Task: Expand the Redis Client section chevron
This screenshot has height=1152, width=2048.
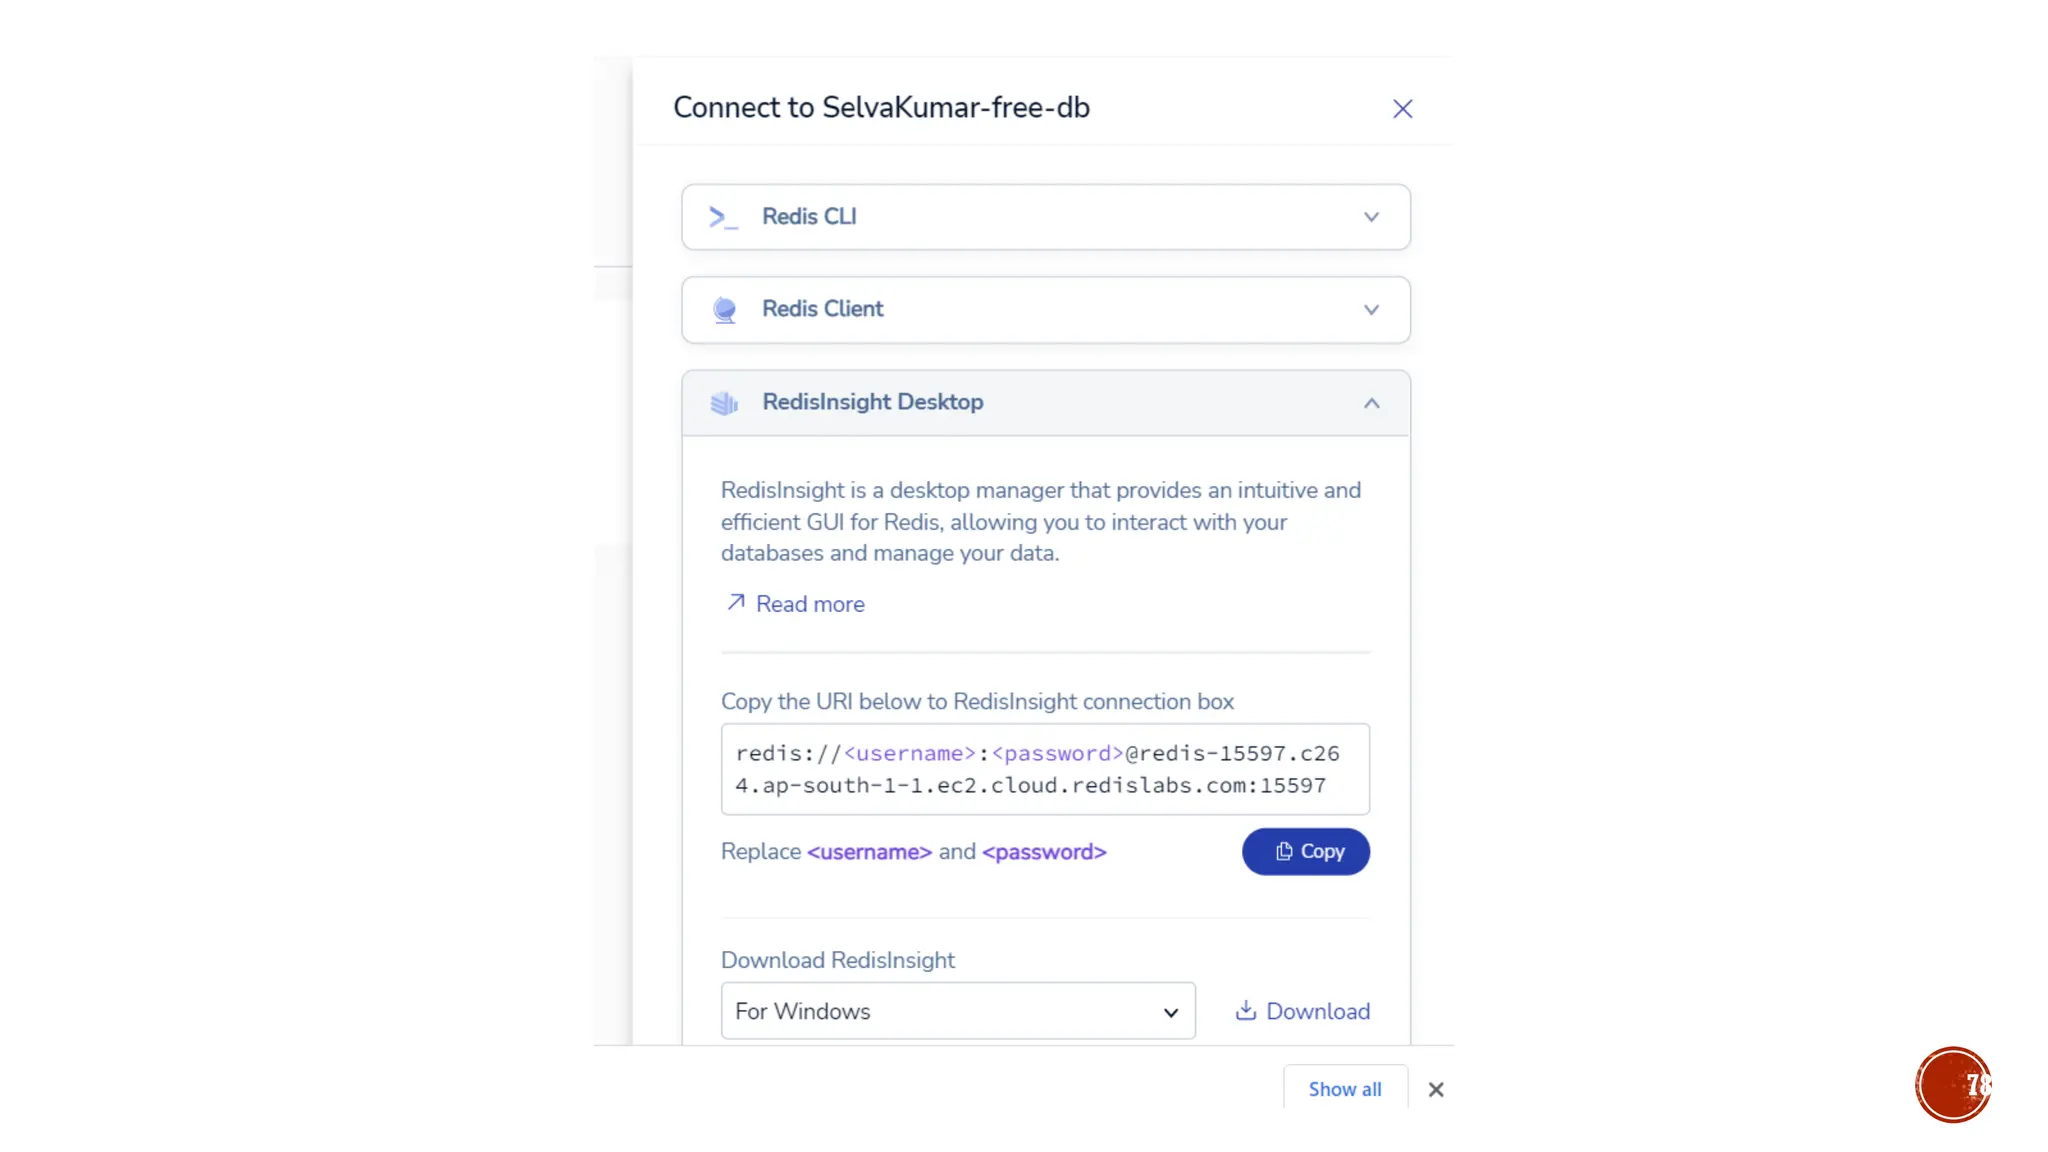Action: tap(1371, 310)
